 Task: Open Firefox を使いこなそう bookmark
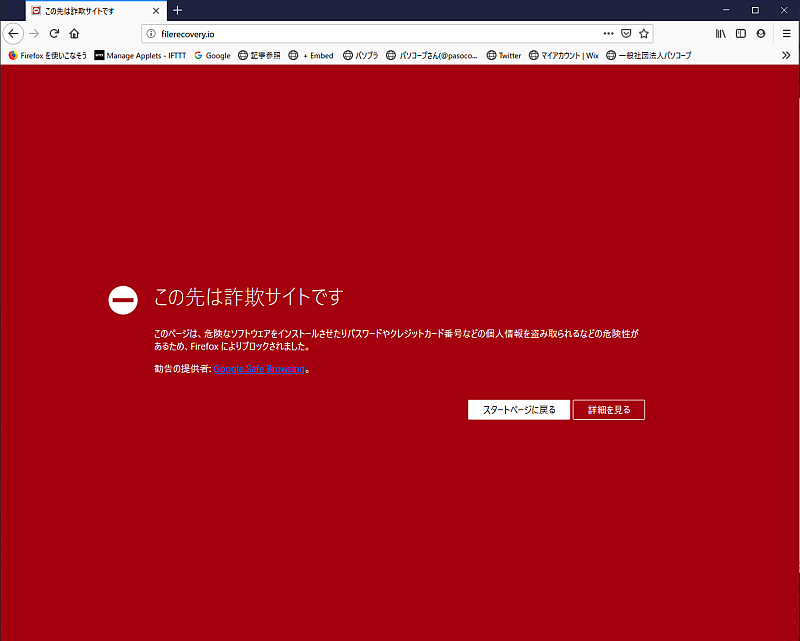(47, 55)
